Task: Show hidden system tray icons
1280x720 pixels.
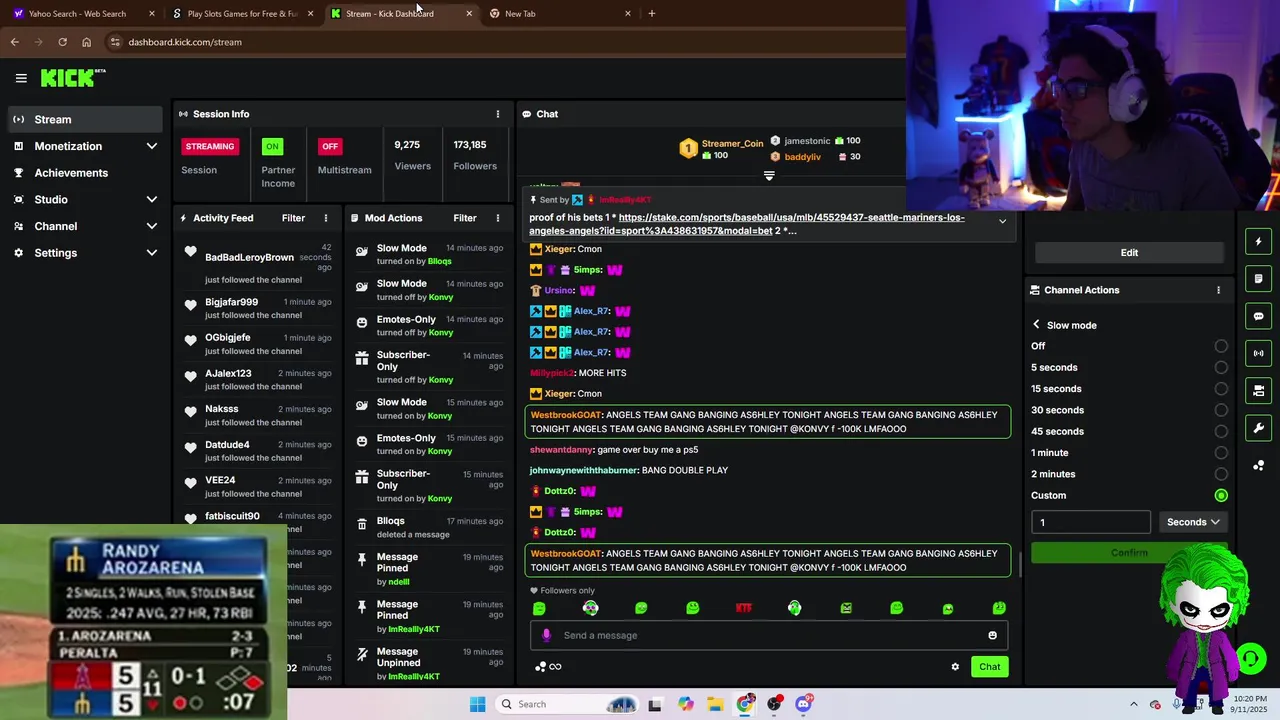Action: 1132,704
